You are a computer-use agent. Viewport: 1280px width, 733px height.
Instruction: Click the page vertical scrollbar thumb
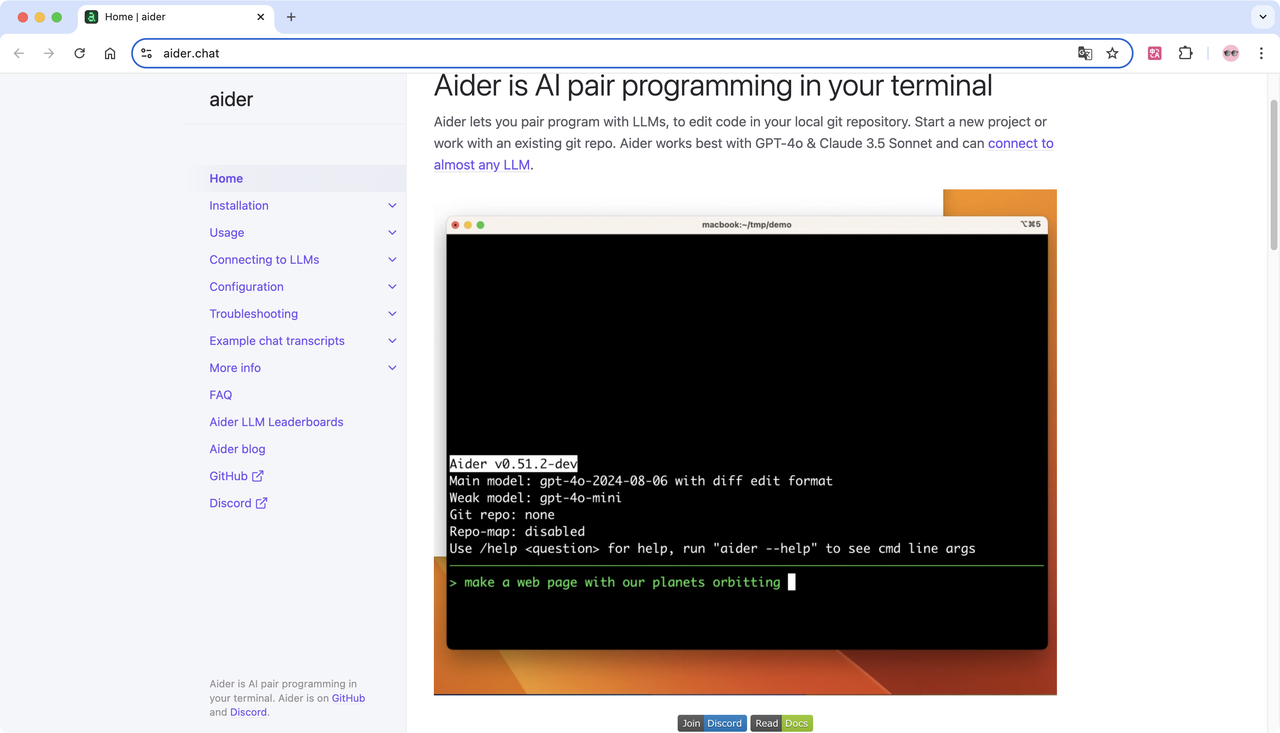click(x=1273, y=175)
